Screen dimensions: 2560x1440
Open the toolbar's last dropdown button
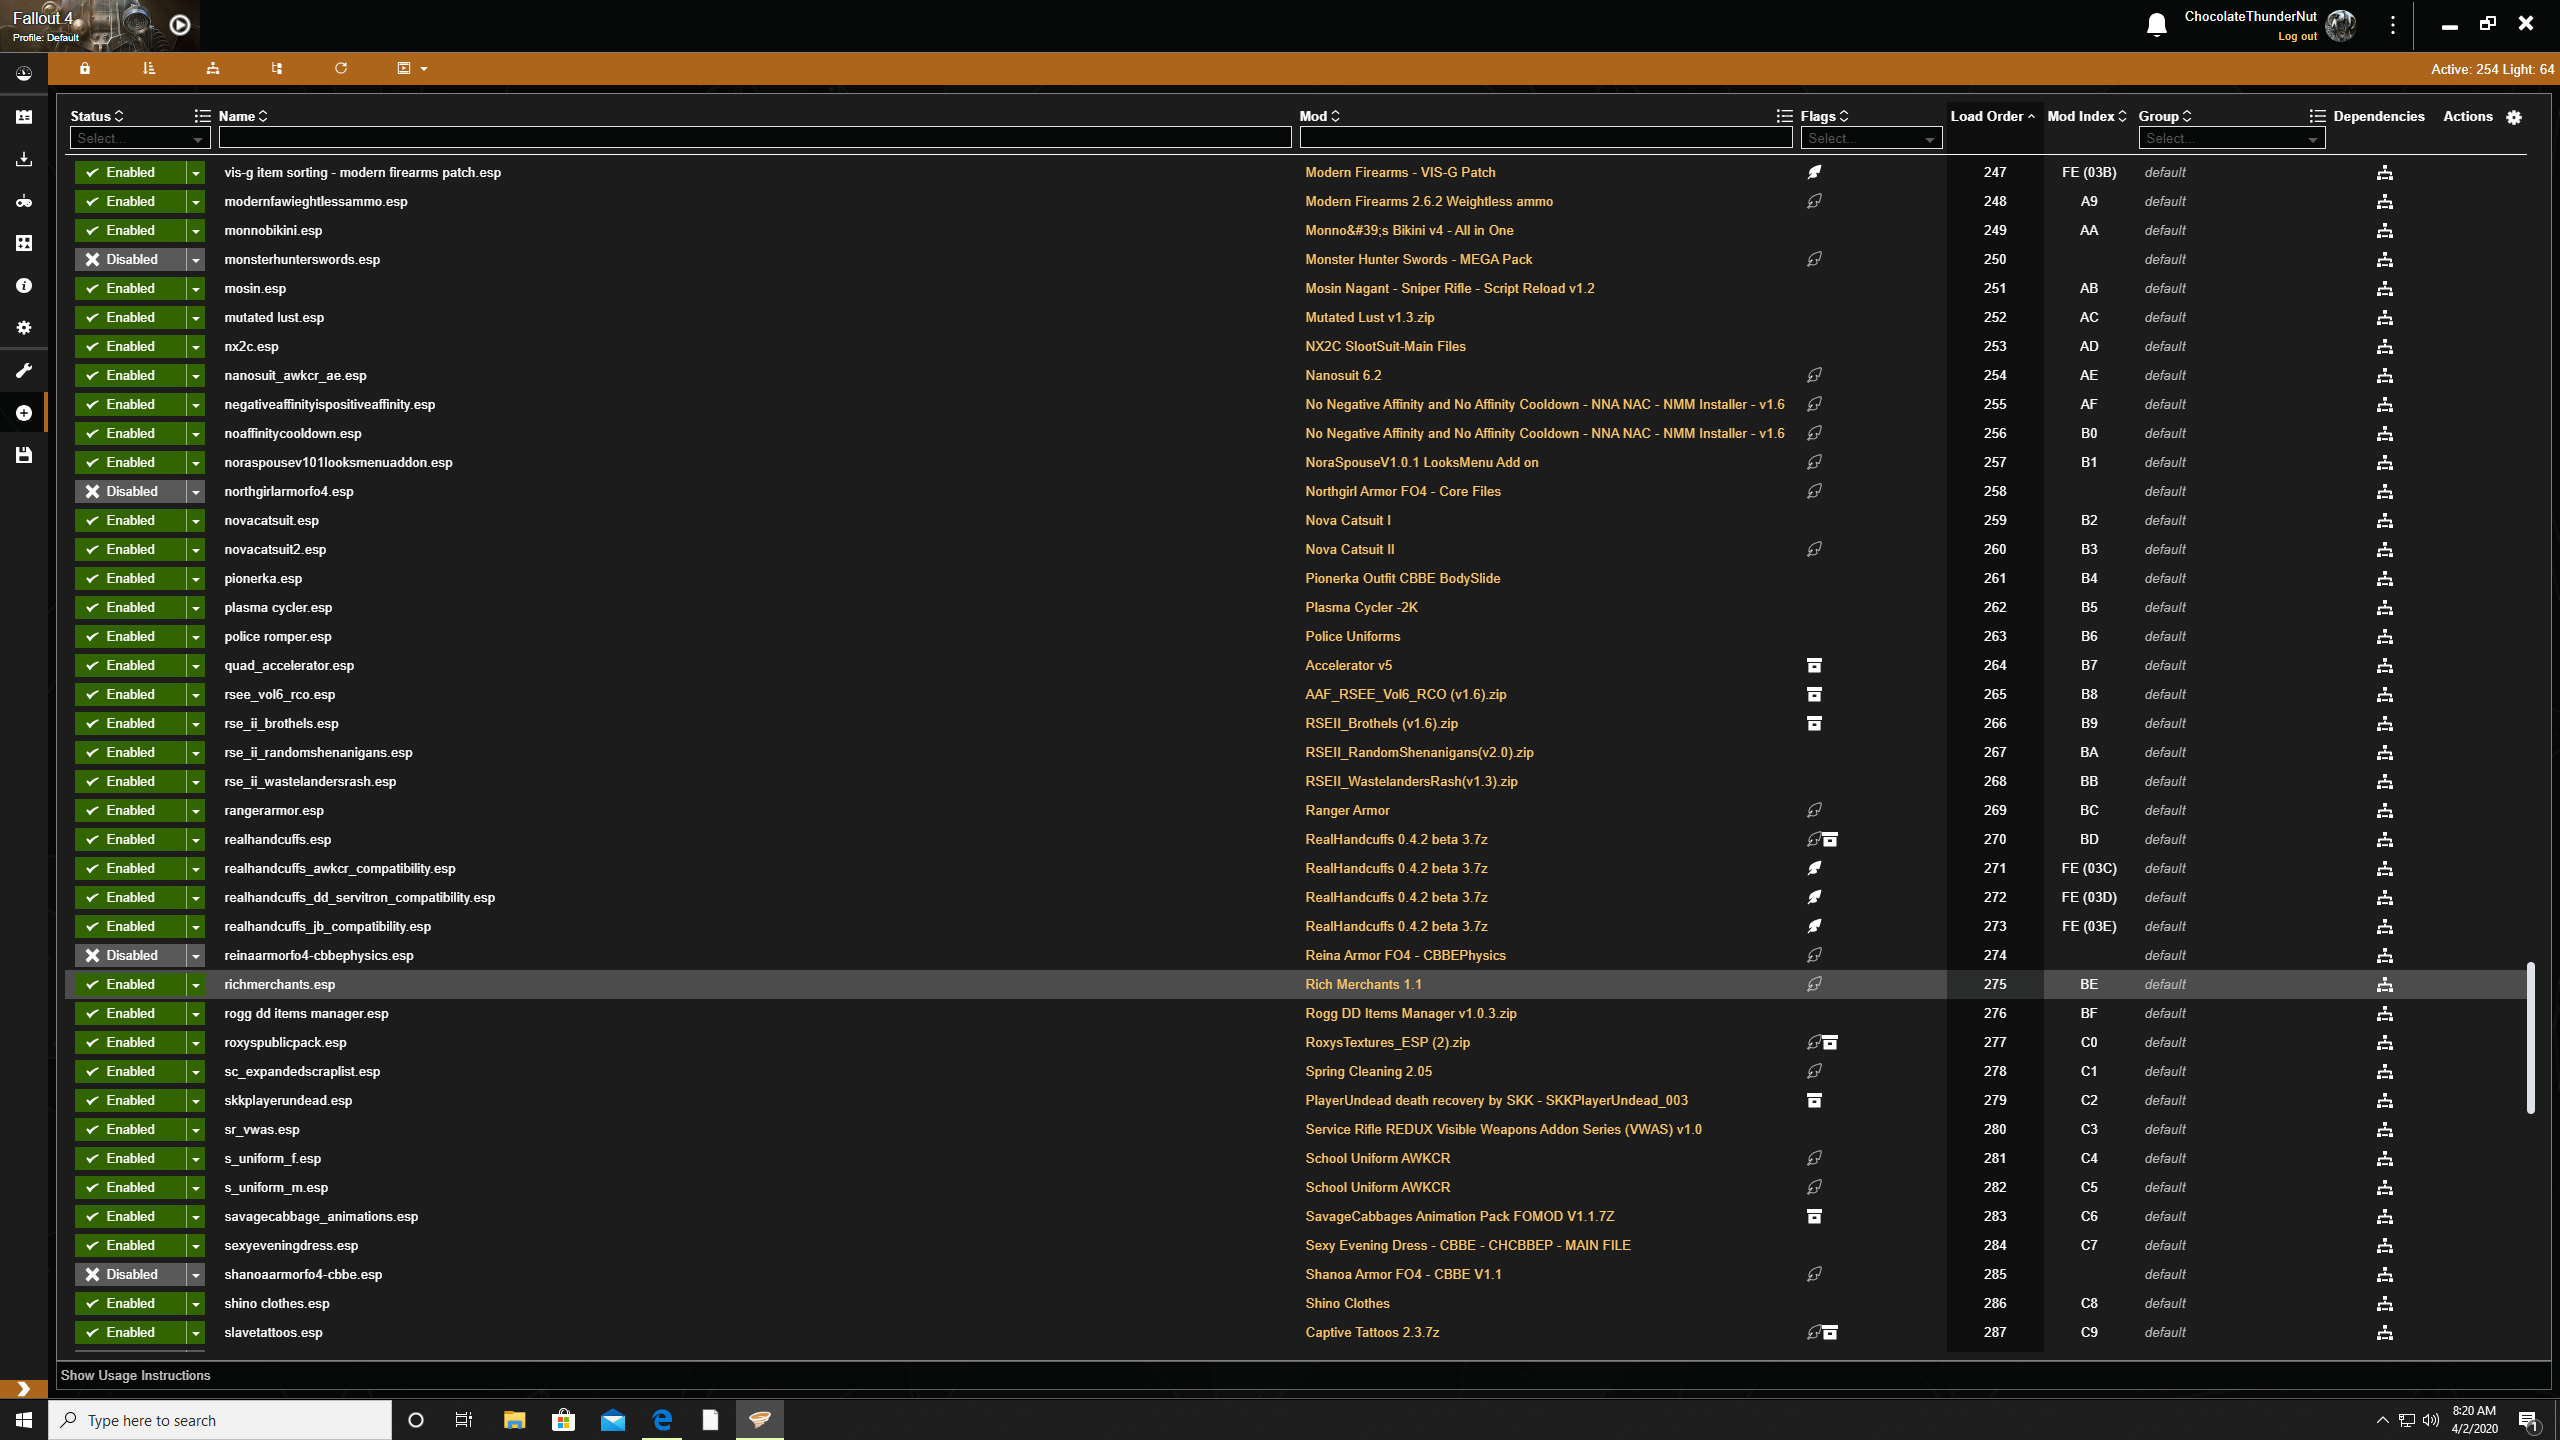tap(412, 68)
